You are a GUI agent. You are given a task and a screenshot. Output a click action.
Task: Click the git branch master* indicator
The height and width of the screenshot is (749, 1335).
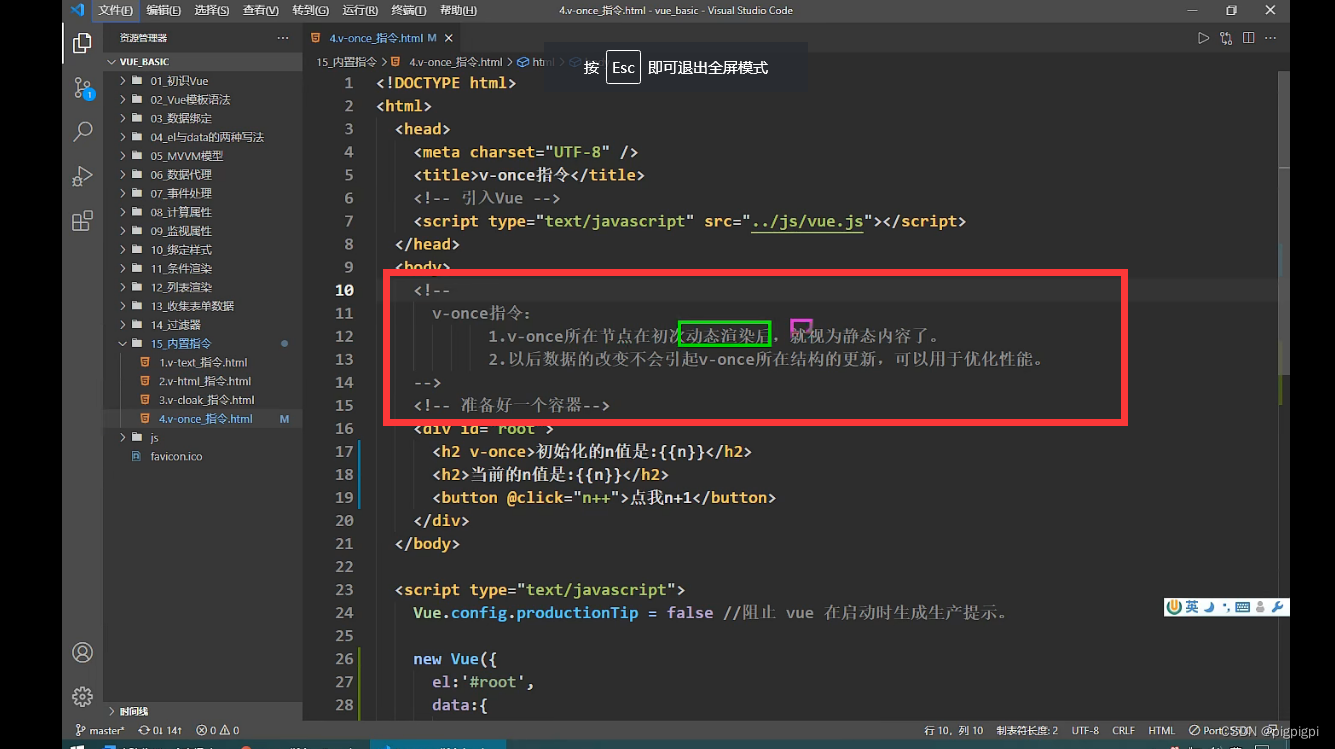[x=100, y=730]
